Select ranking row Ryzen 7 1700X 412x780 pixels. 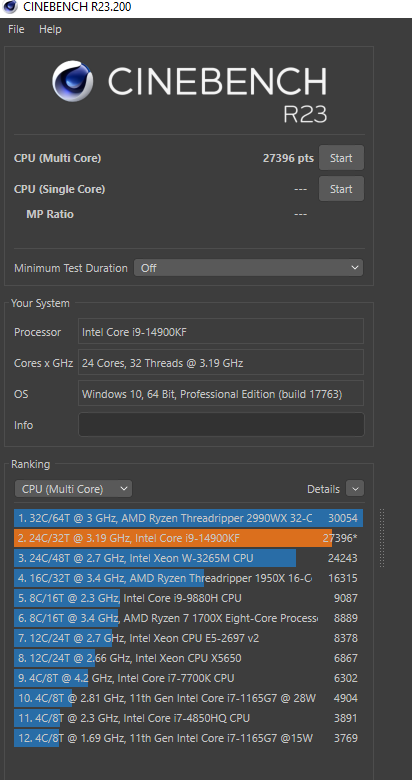(189, 618)
